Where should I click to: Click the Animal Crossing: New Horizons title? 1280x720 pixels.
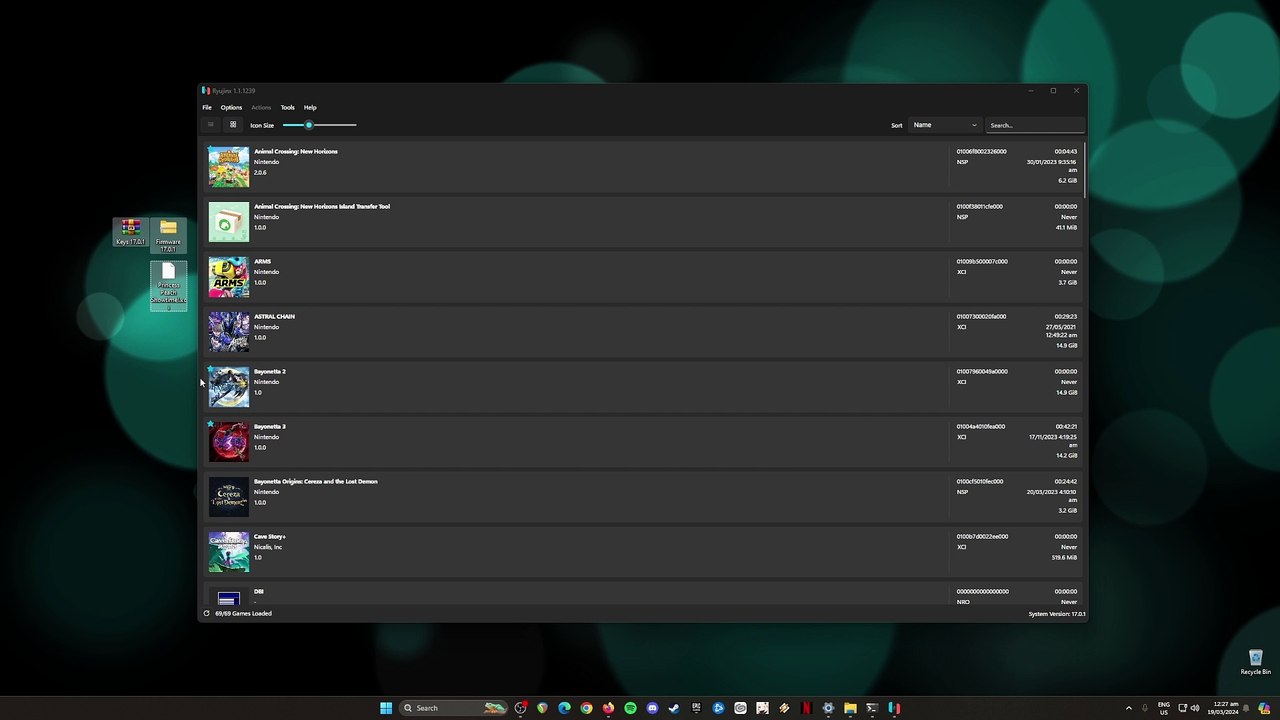point(296,152)
